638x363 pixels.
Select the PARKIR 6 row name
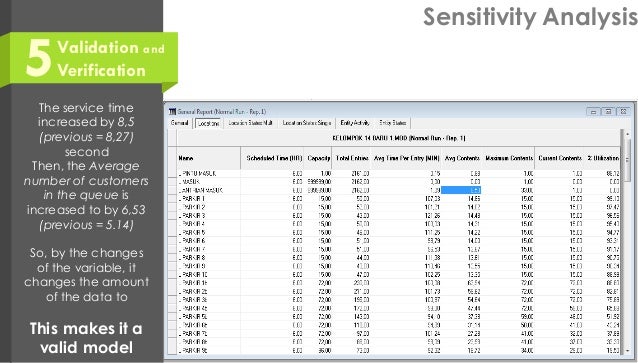(192, 241)
